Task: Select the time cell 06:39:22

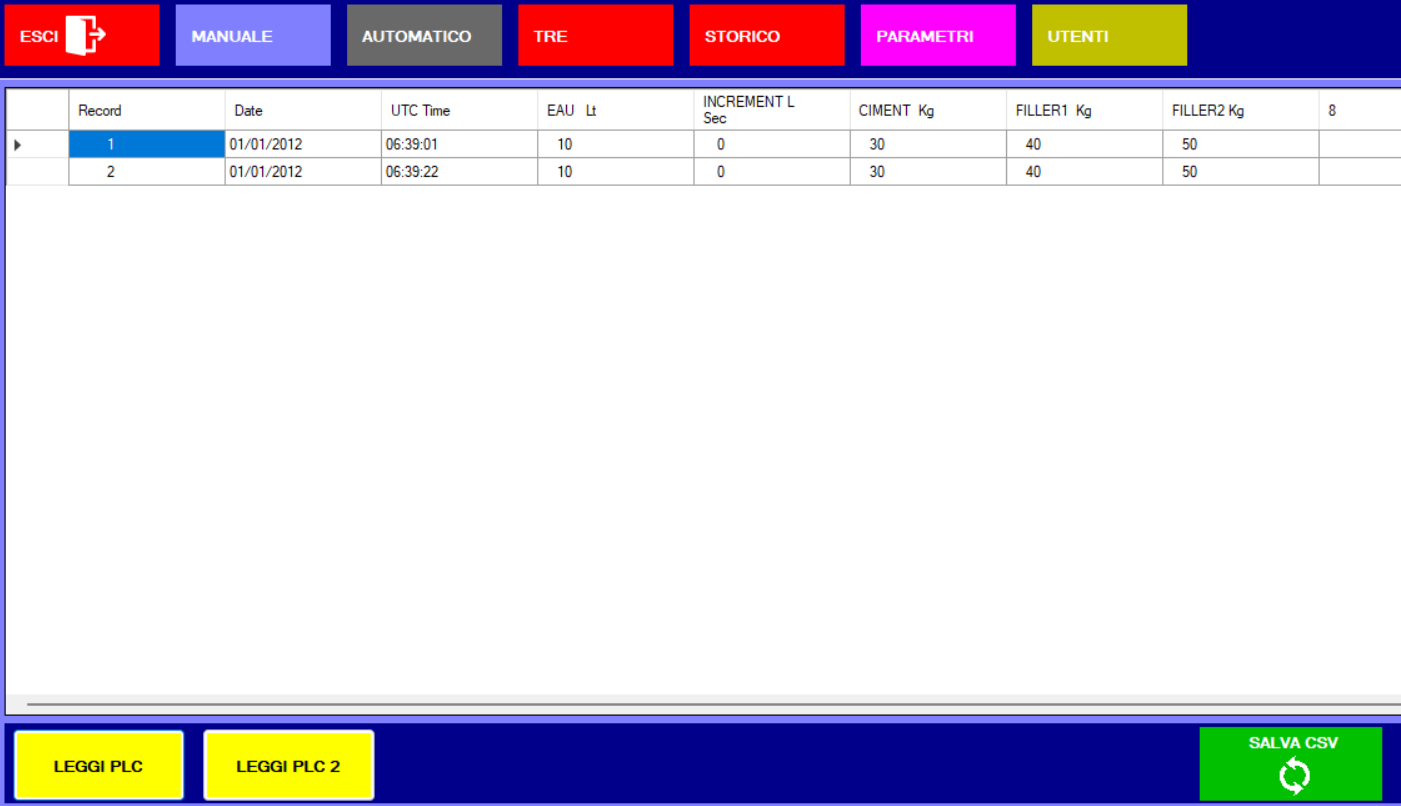Action: click(459, 172)
